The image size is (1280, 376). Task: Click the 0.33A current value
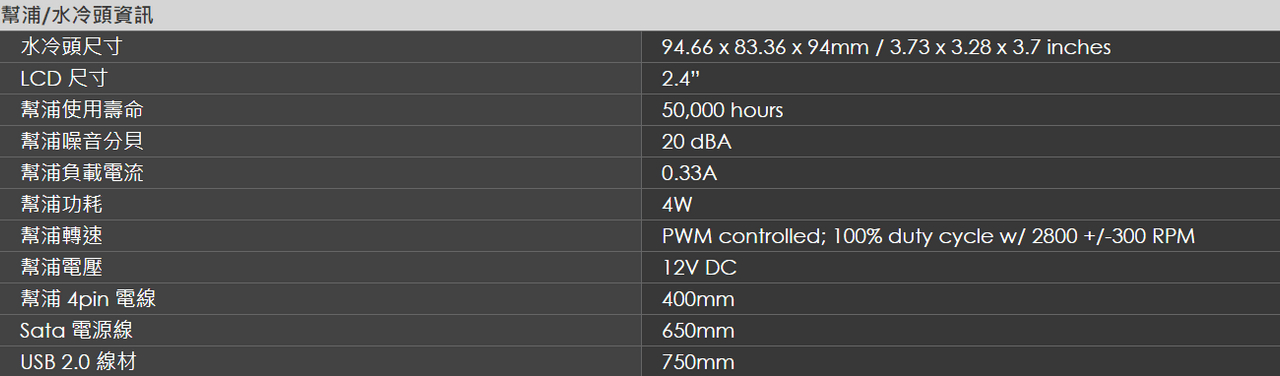point(689,173)
